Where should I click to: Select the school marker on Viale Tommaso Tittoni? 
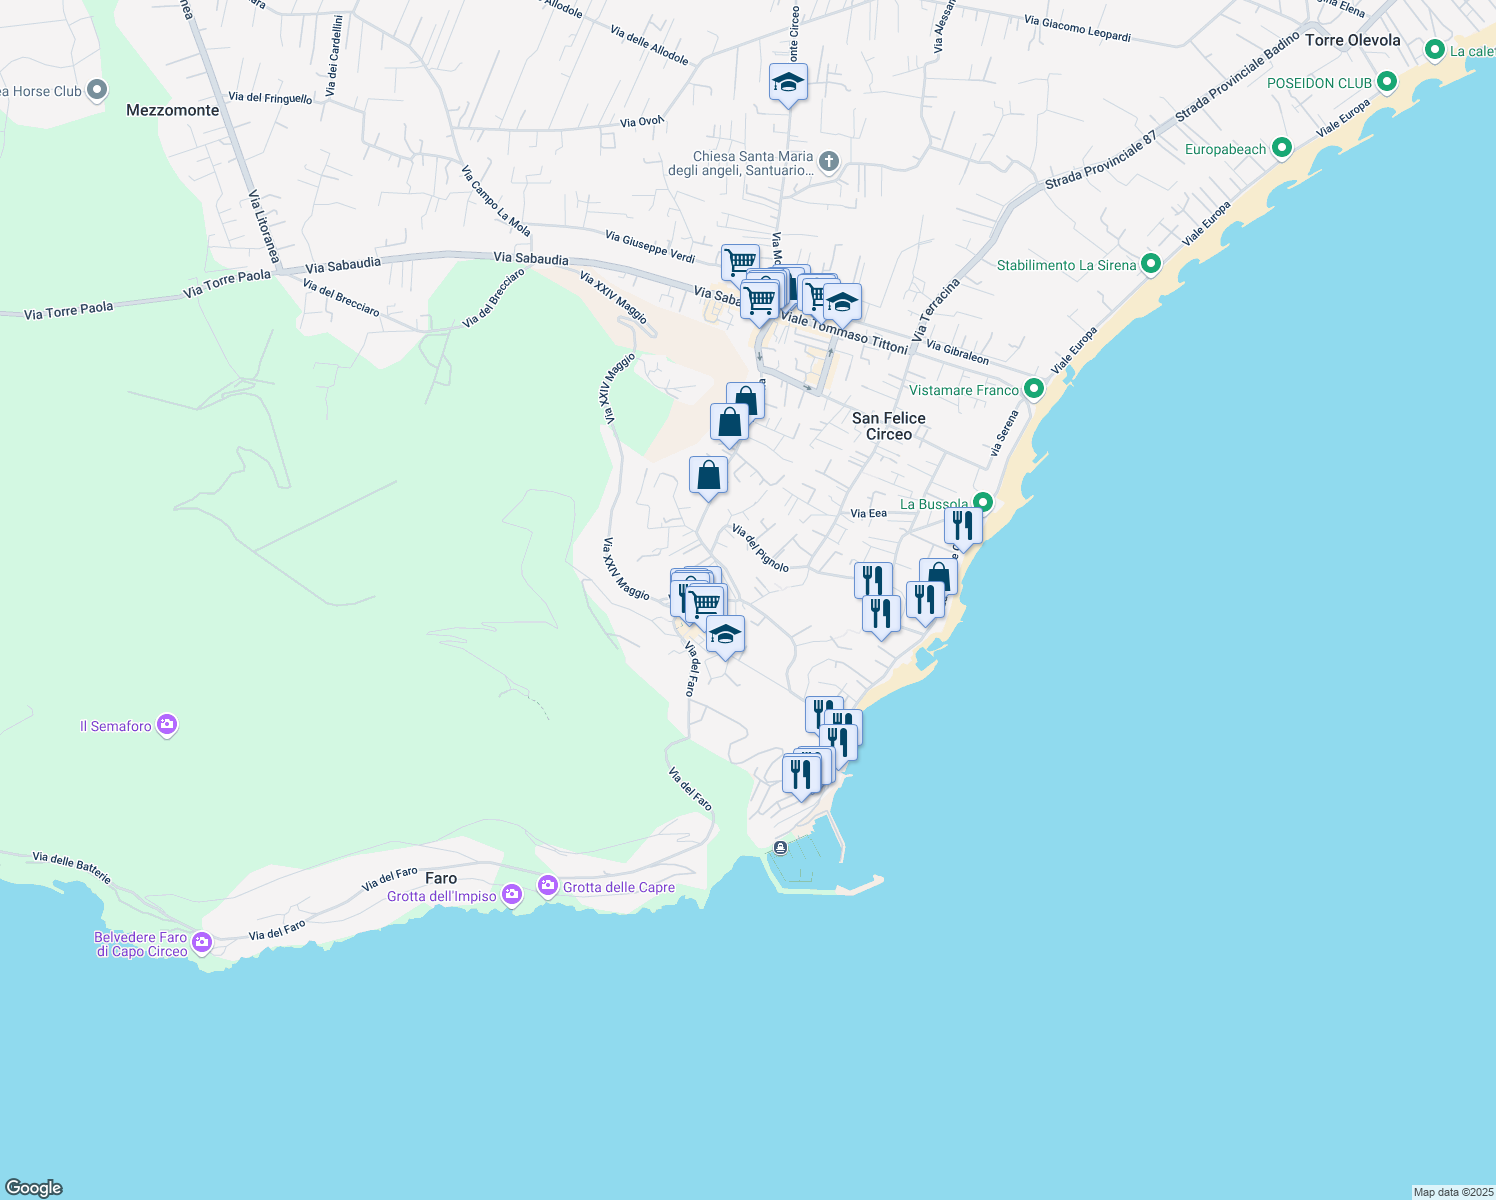click(842, 303)
